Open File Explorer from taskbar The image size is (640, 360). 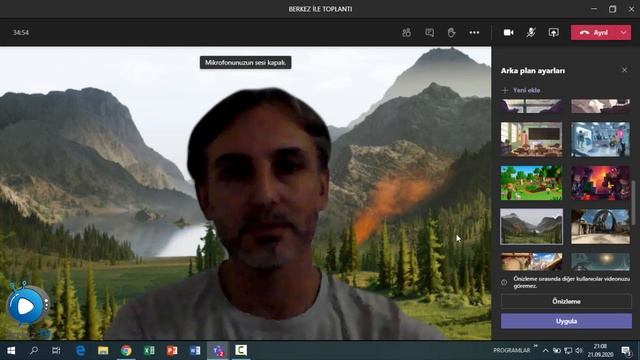pyautogui.click(x=103, y=351)
